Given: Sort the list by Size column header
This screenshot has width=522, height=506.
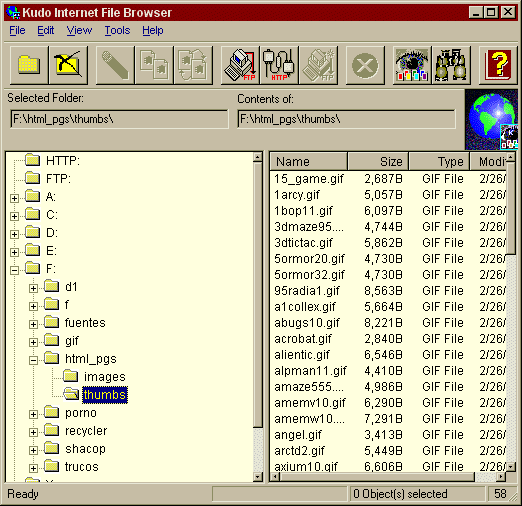Looking at the screenshot, I should click(x=378, y=162).
